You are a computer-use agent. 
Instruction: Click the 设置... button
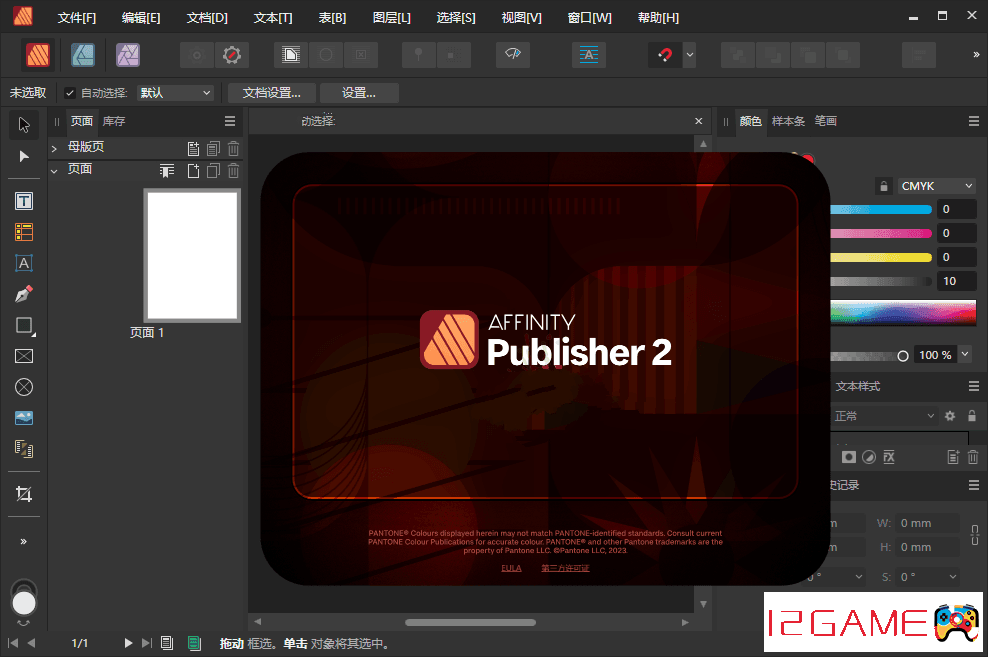click(x=359, y=93)
